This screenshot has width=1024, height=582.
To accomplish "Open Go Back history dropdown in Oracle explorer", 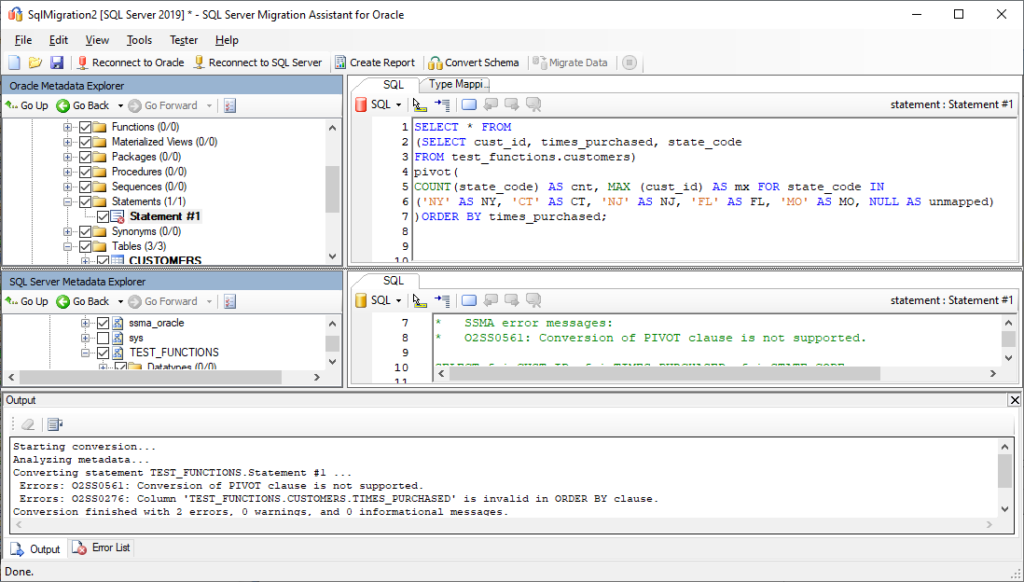I will point(120,105).
